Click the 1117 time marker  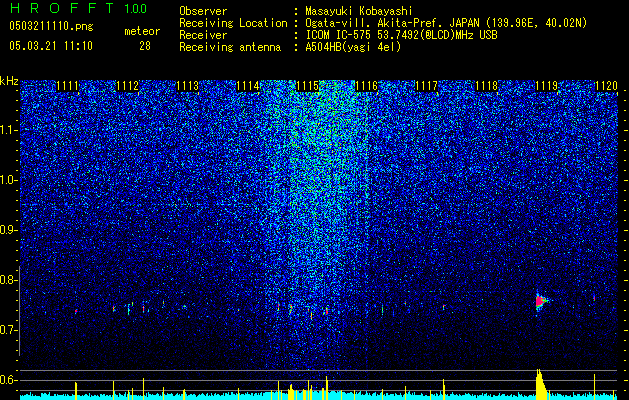426,86
